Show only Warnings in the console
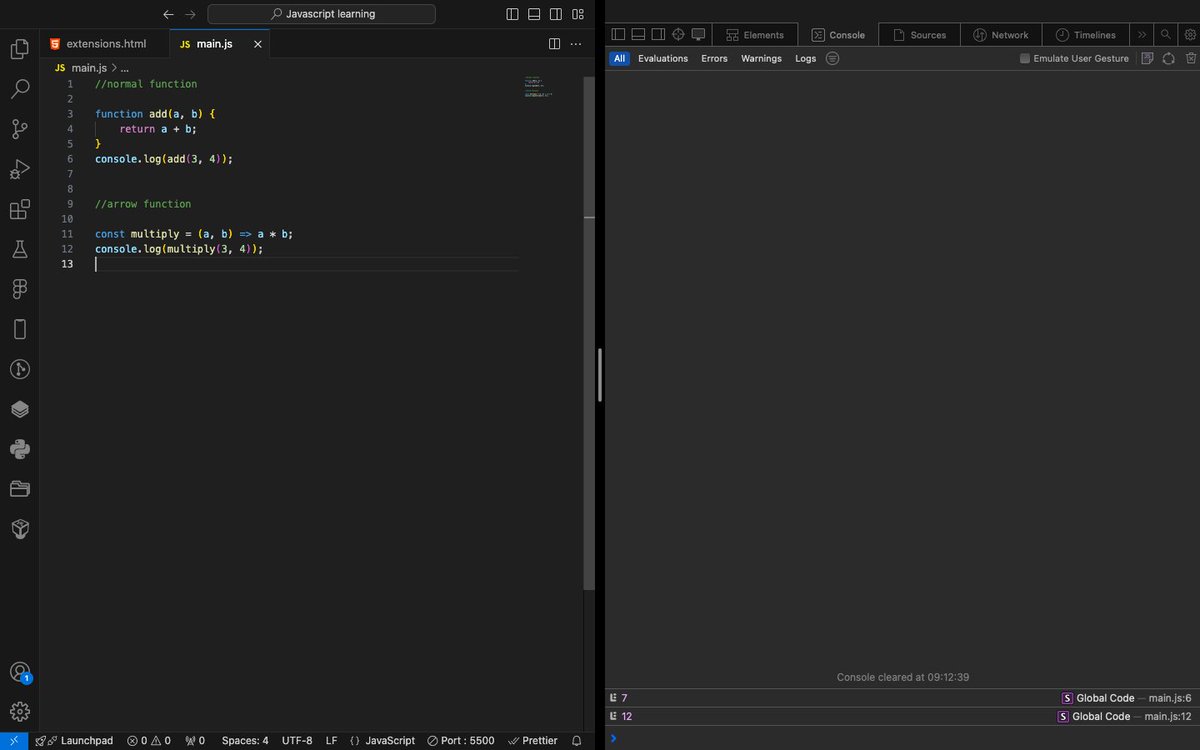 coord(761,58)
